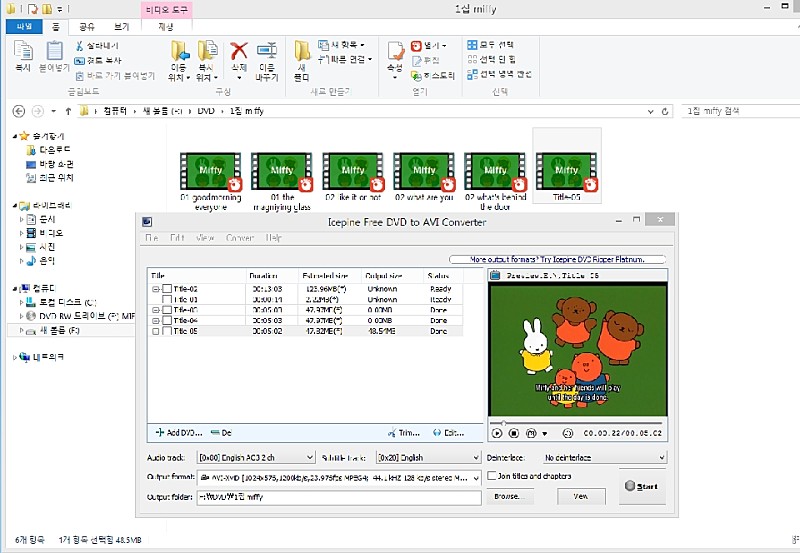Click 모두 선택 (Select all) in ribbon
This screenshot has height=553, width=800.
pos(490,45)
